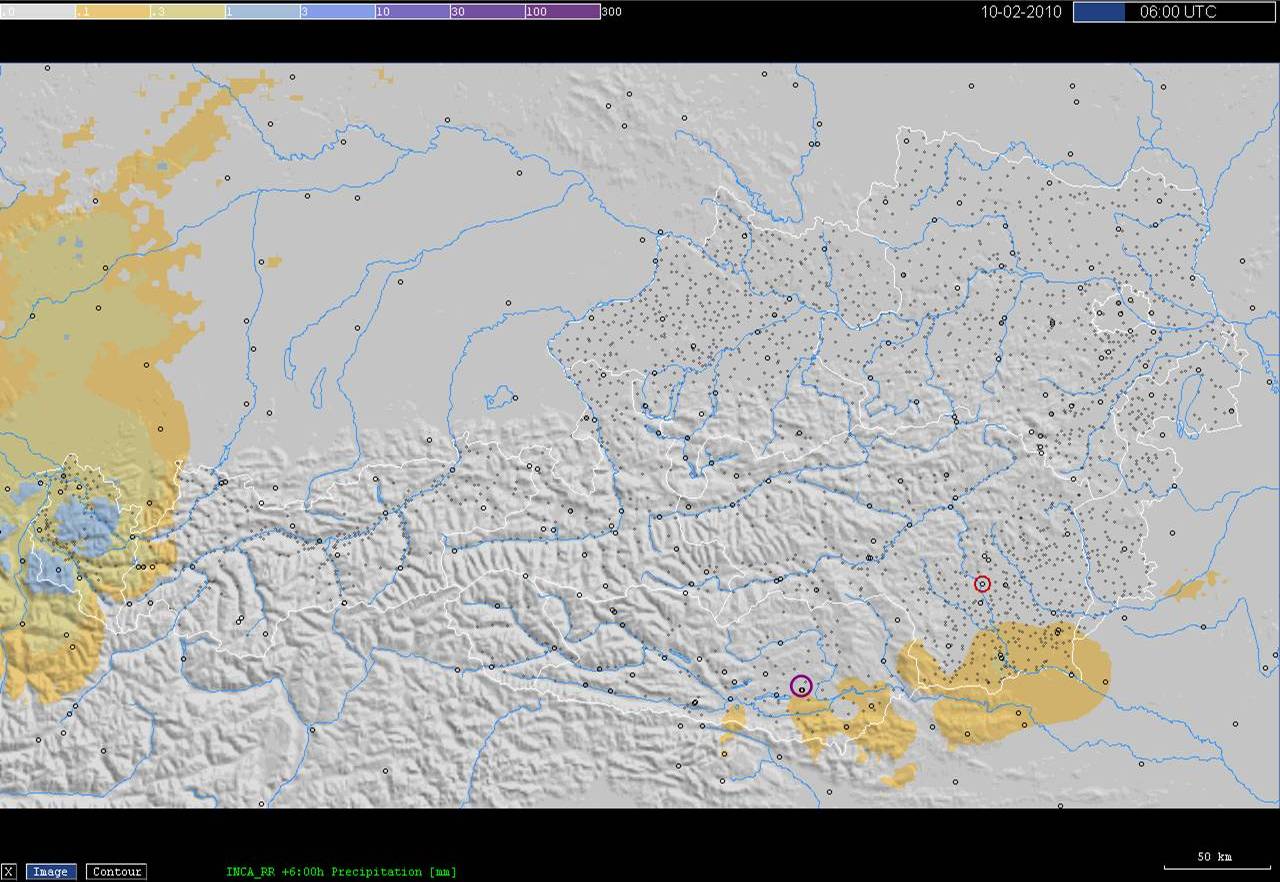Click the 10-02-2010 date label
This screenshot has height=882, width=1280.
pyautogui.click(x=1021, y=12)
